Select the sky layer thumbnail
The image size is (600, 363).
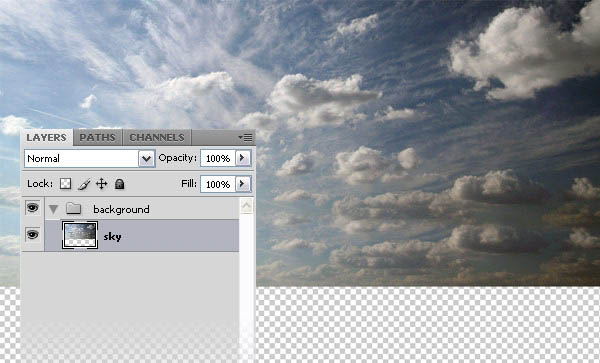click(x=80, y=235)
